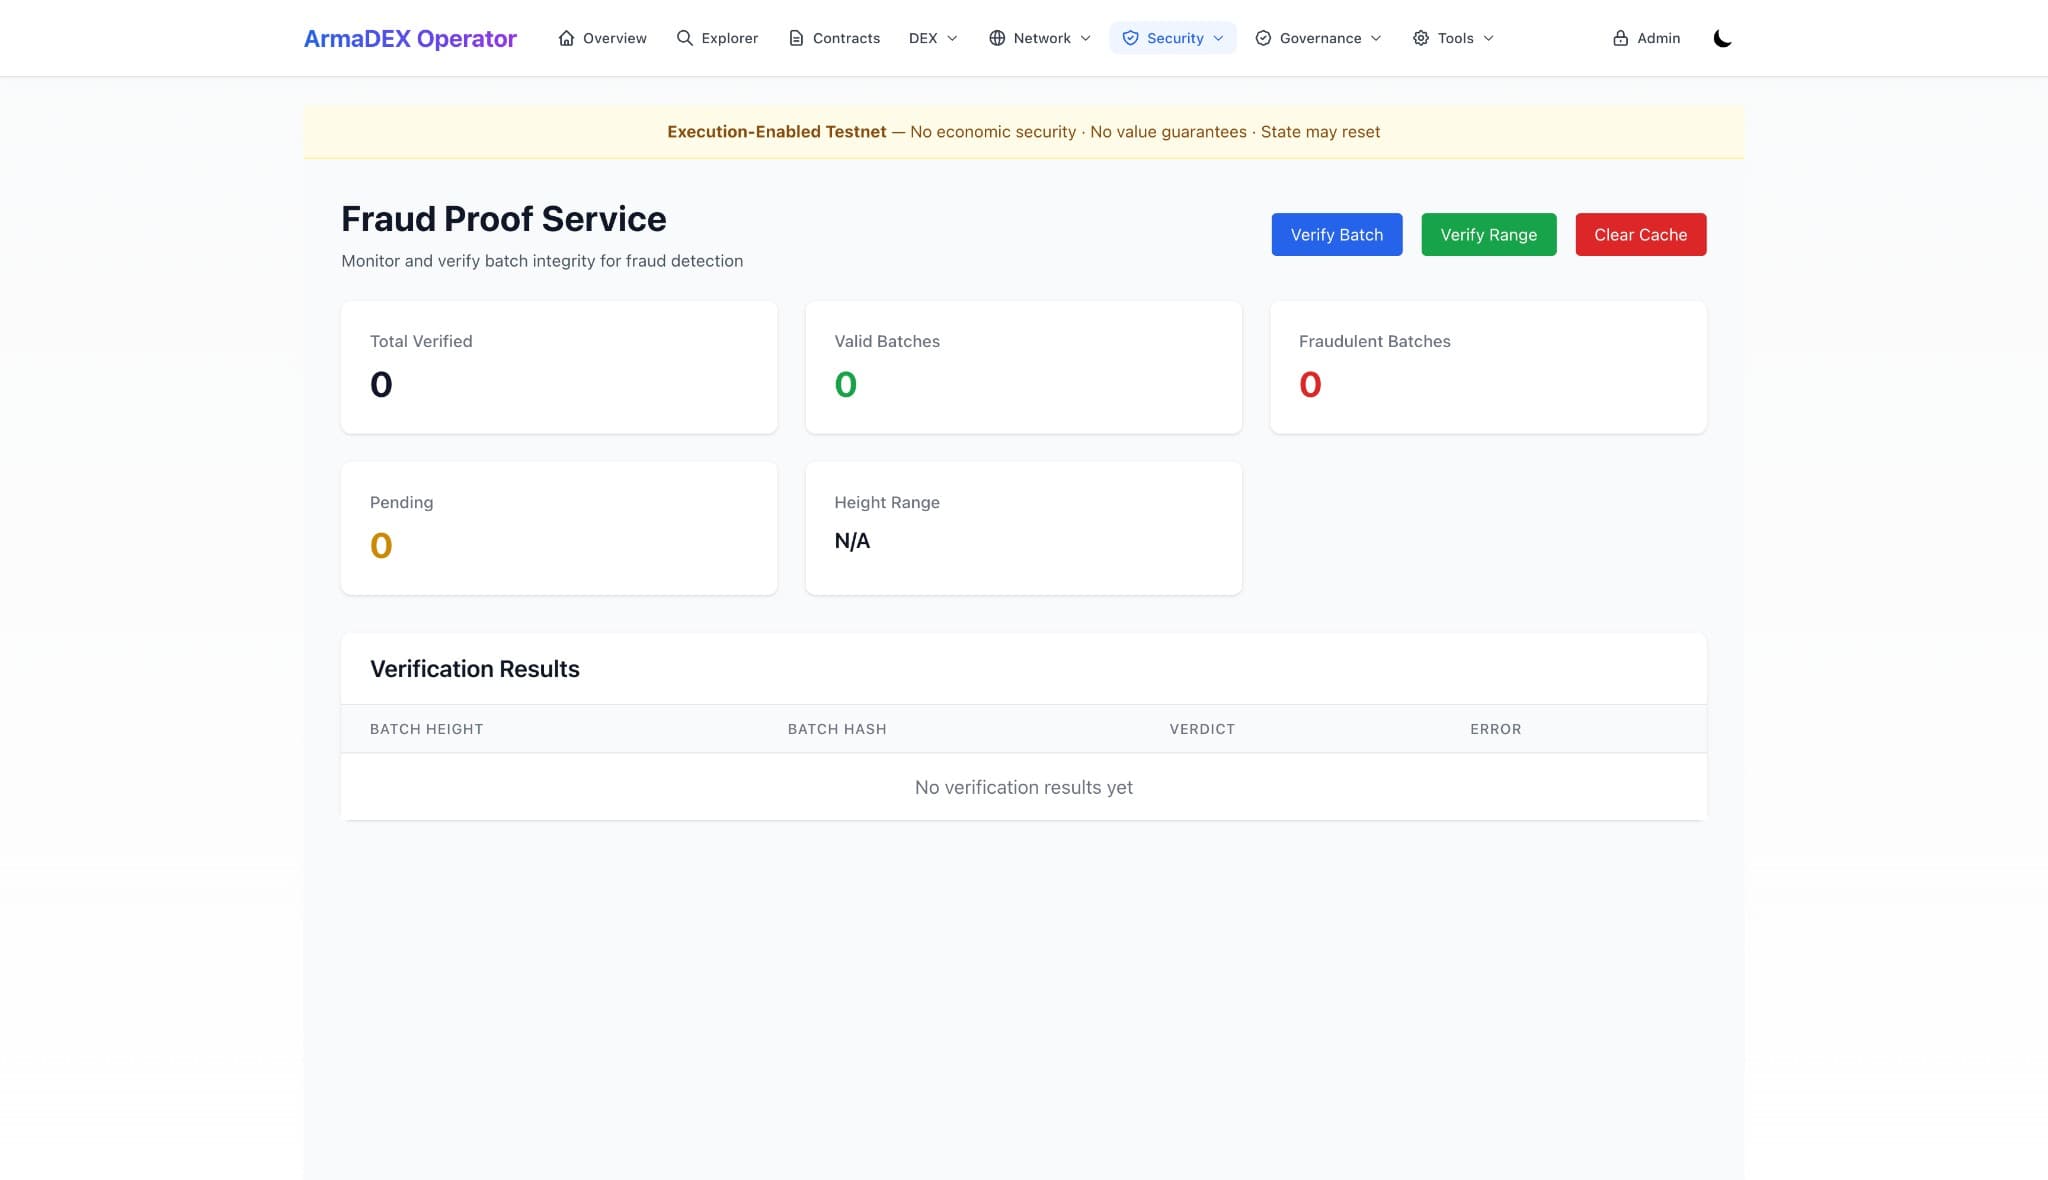Click the green Verify Range button
2048x1180 pixels.
coord(1488,234)
